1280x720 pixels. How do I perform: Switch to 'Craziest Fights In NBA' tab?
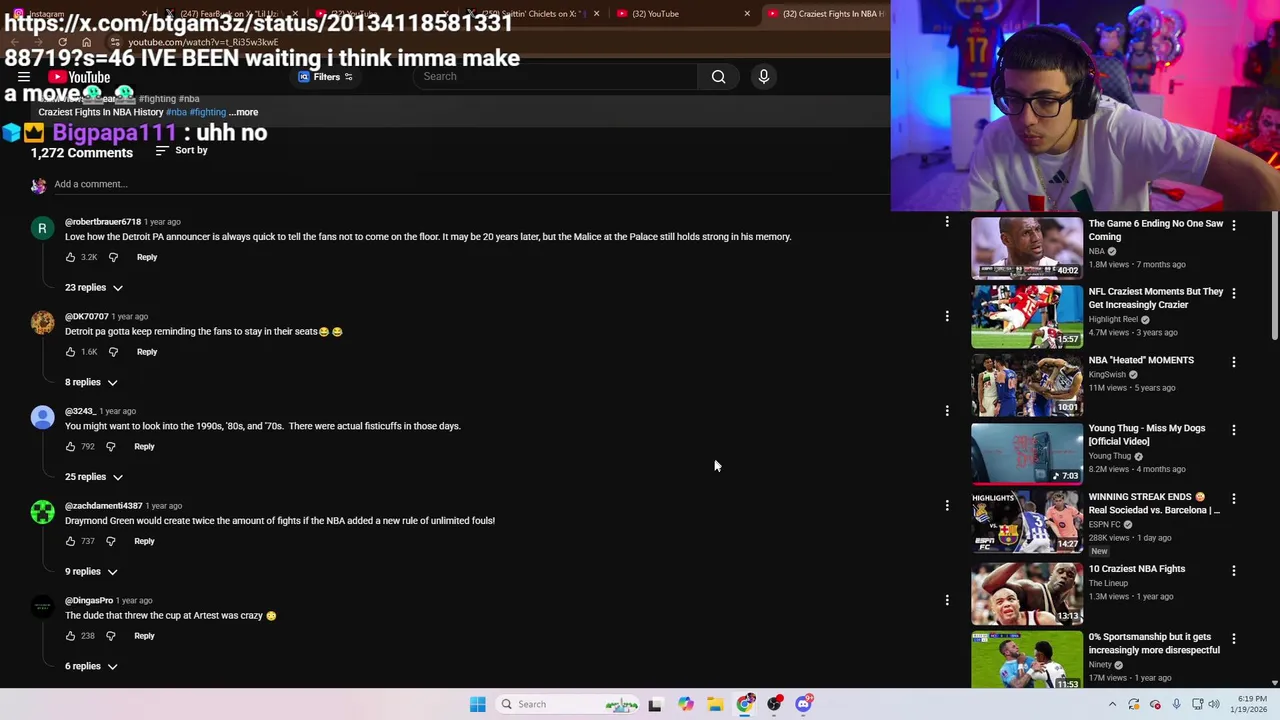828,14
